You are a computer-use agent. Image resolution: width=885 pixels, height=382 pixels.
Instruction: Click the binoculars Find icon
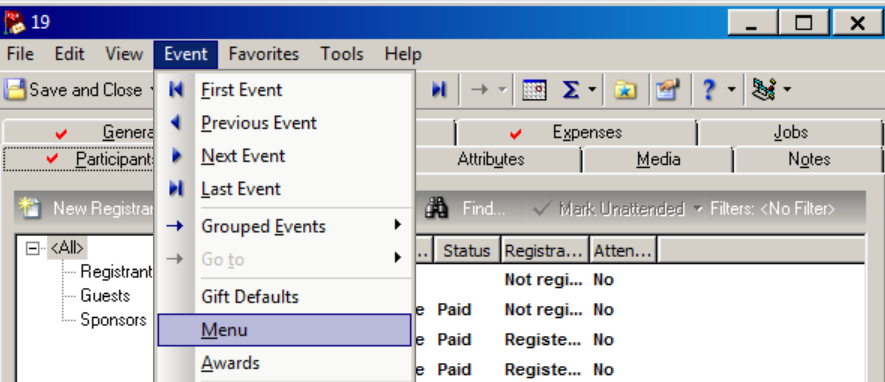pyautogui.click(x=436, y=208)
